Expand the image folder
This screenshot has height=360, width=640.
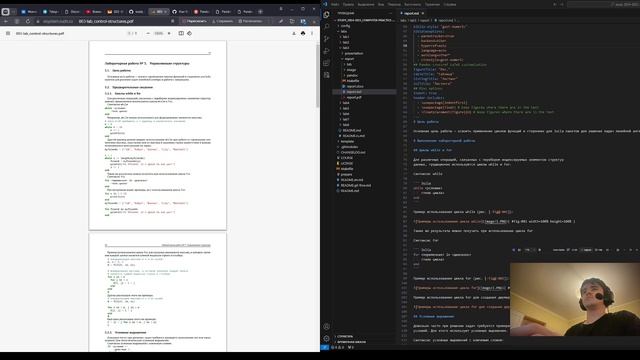(351, 70)
